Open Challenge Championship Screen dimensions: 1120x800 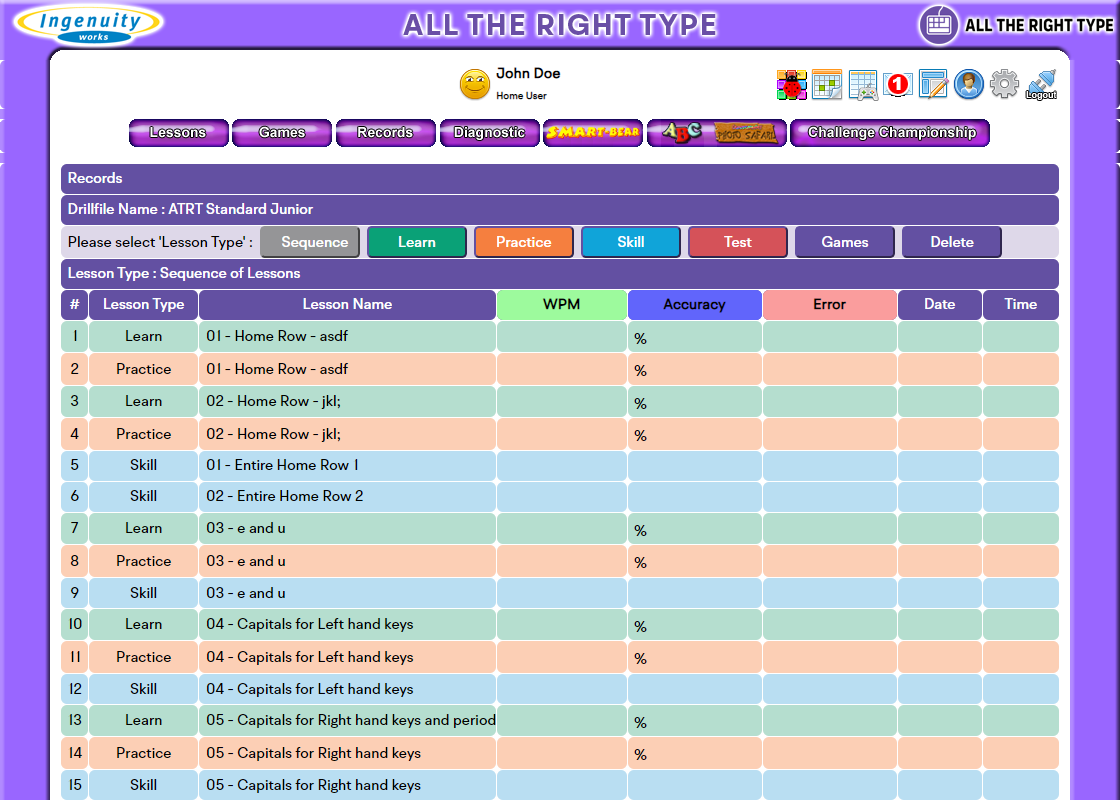click(890, 133)
